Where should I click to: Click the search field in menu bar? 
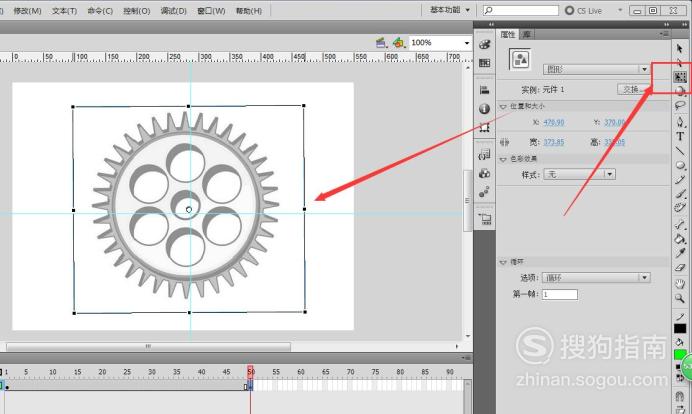tap(521, 10)
